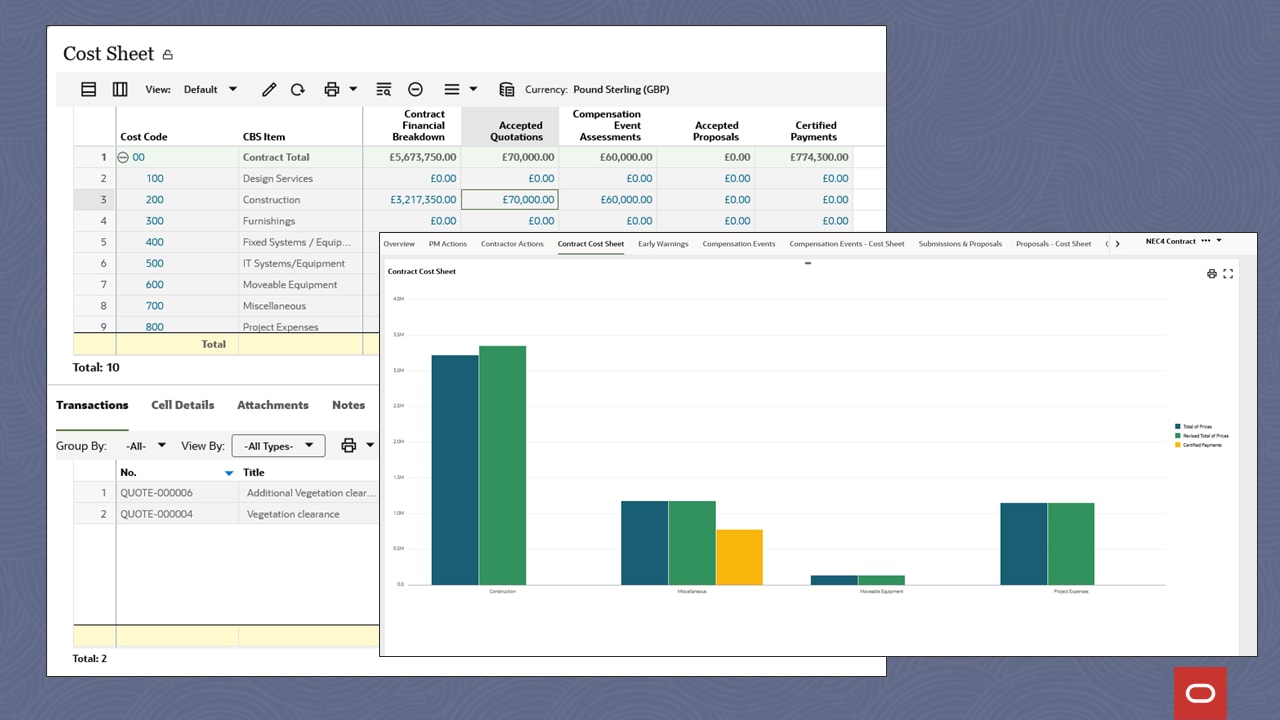Click the collapse-all minus circle icon
This screenshot has height=720, width=1280.
click(x=415, y=89)
